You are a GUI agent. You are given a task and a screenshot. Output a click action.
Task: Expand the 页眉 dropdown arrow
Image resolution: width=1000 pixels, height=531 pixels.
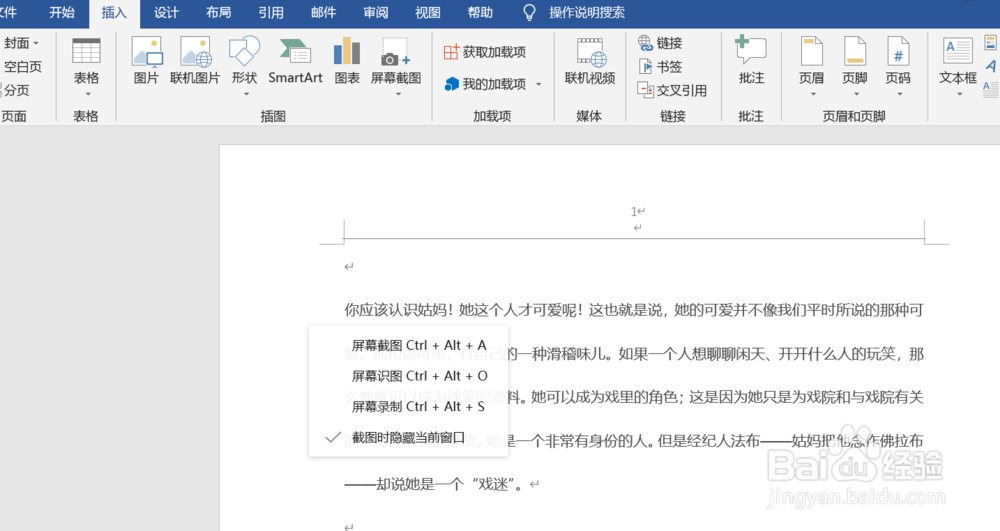tap(813, 94)
